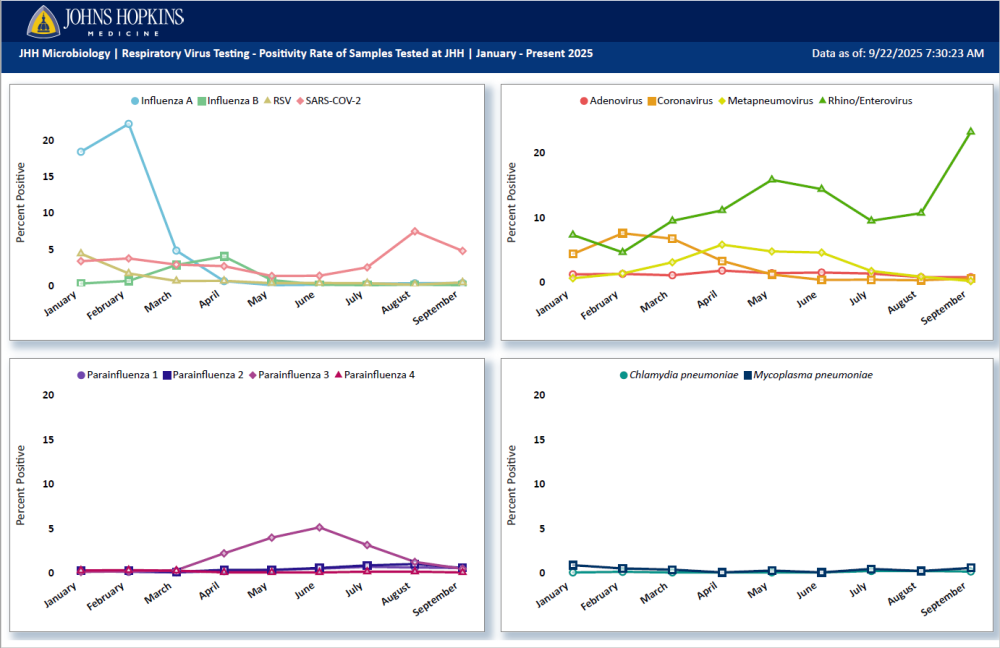Viewport: 1000px width, 648px height.
Task: Click the 'Data as of' timestamp text
Action: tap(897, 53)
